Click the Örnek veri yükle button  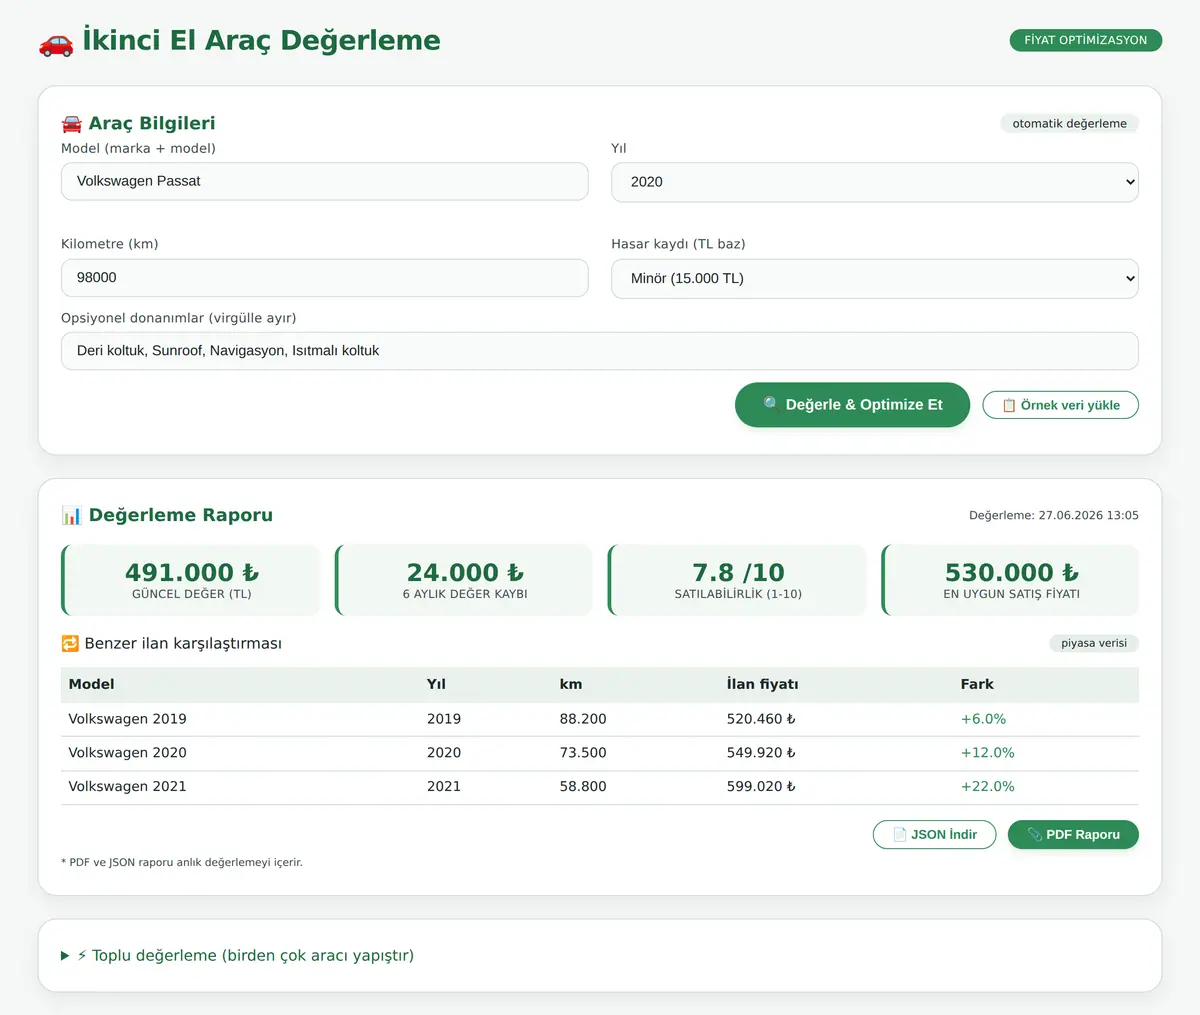click(1060, 405)
